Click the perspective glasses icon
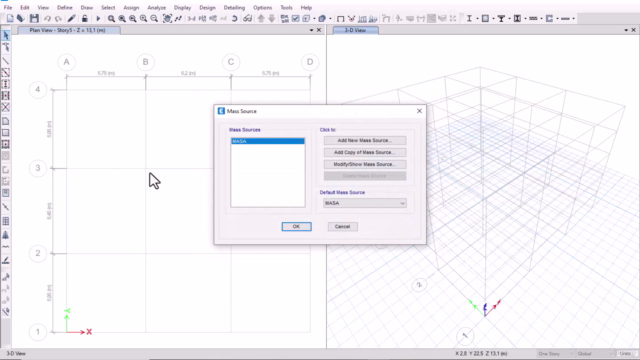The height and width of the screenshot is (360, 640). click(247, 18)
